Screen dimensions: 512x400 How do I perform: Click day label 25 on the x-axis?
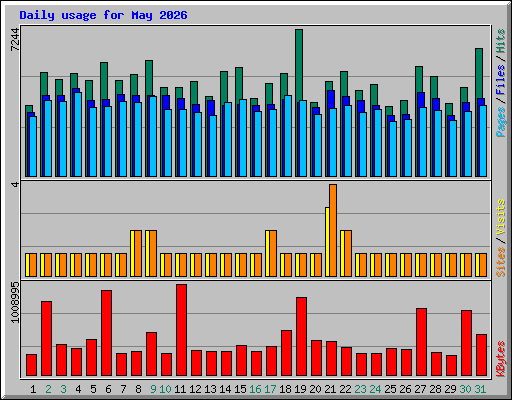390,389
